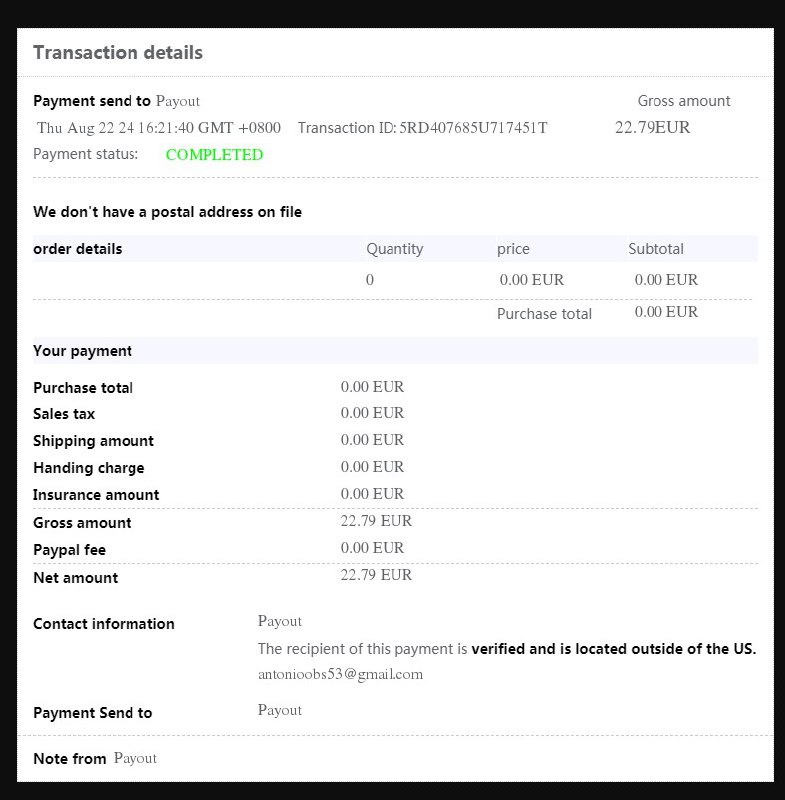Viewport: 785px width, 800px height.
Task: Click the Sales tax label
Action: pos(64,414)
